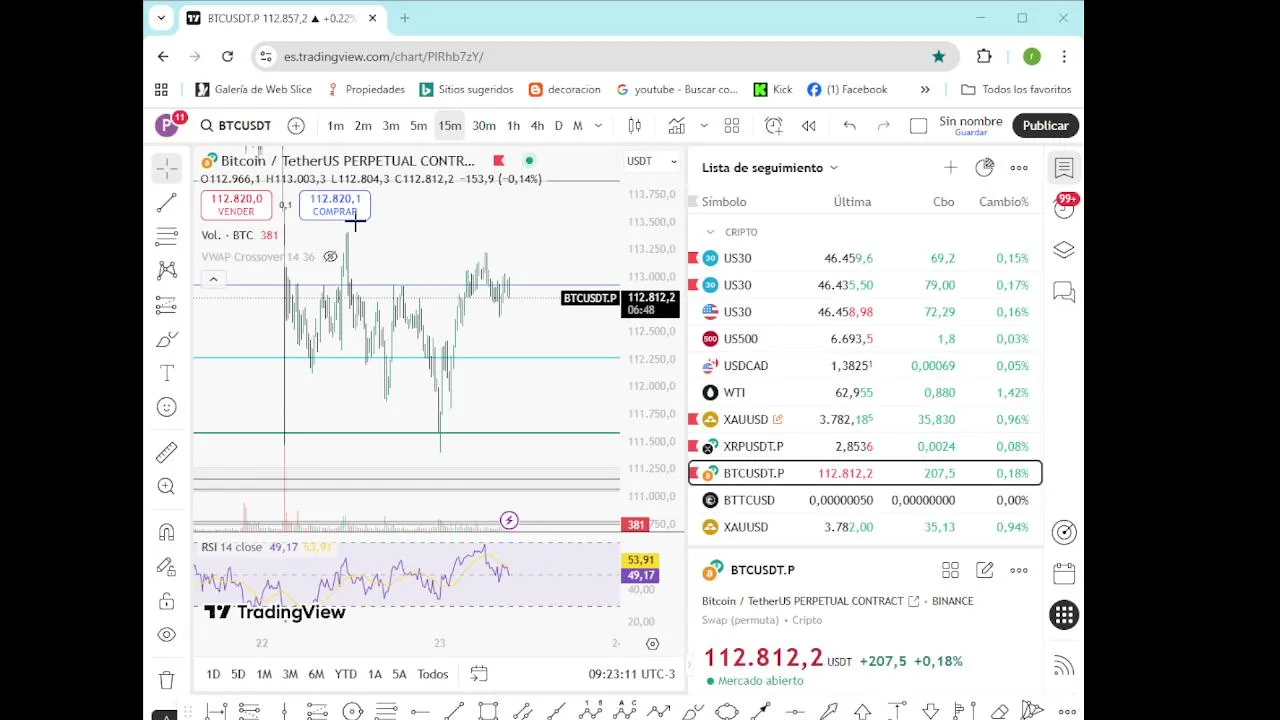Add symbol to the watchlist
The height and width of the screenshot is (720, 1280).
(x=950, y=168)
